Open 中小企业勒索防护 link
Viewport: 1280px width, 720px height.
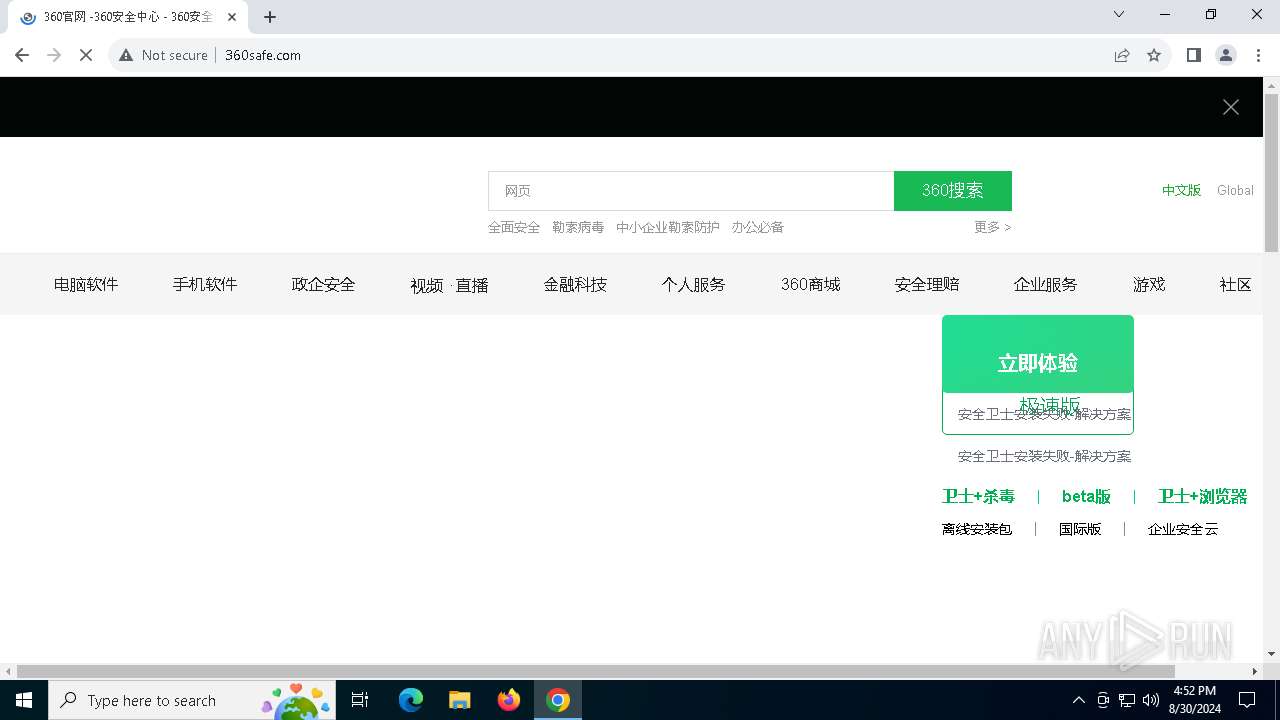(668, 227)
